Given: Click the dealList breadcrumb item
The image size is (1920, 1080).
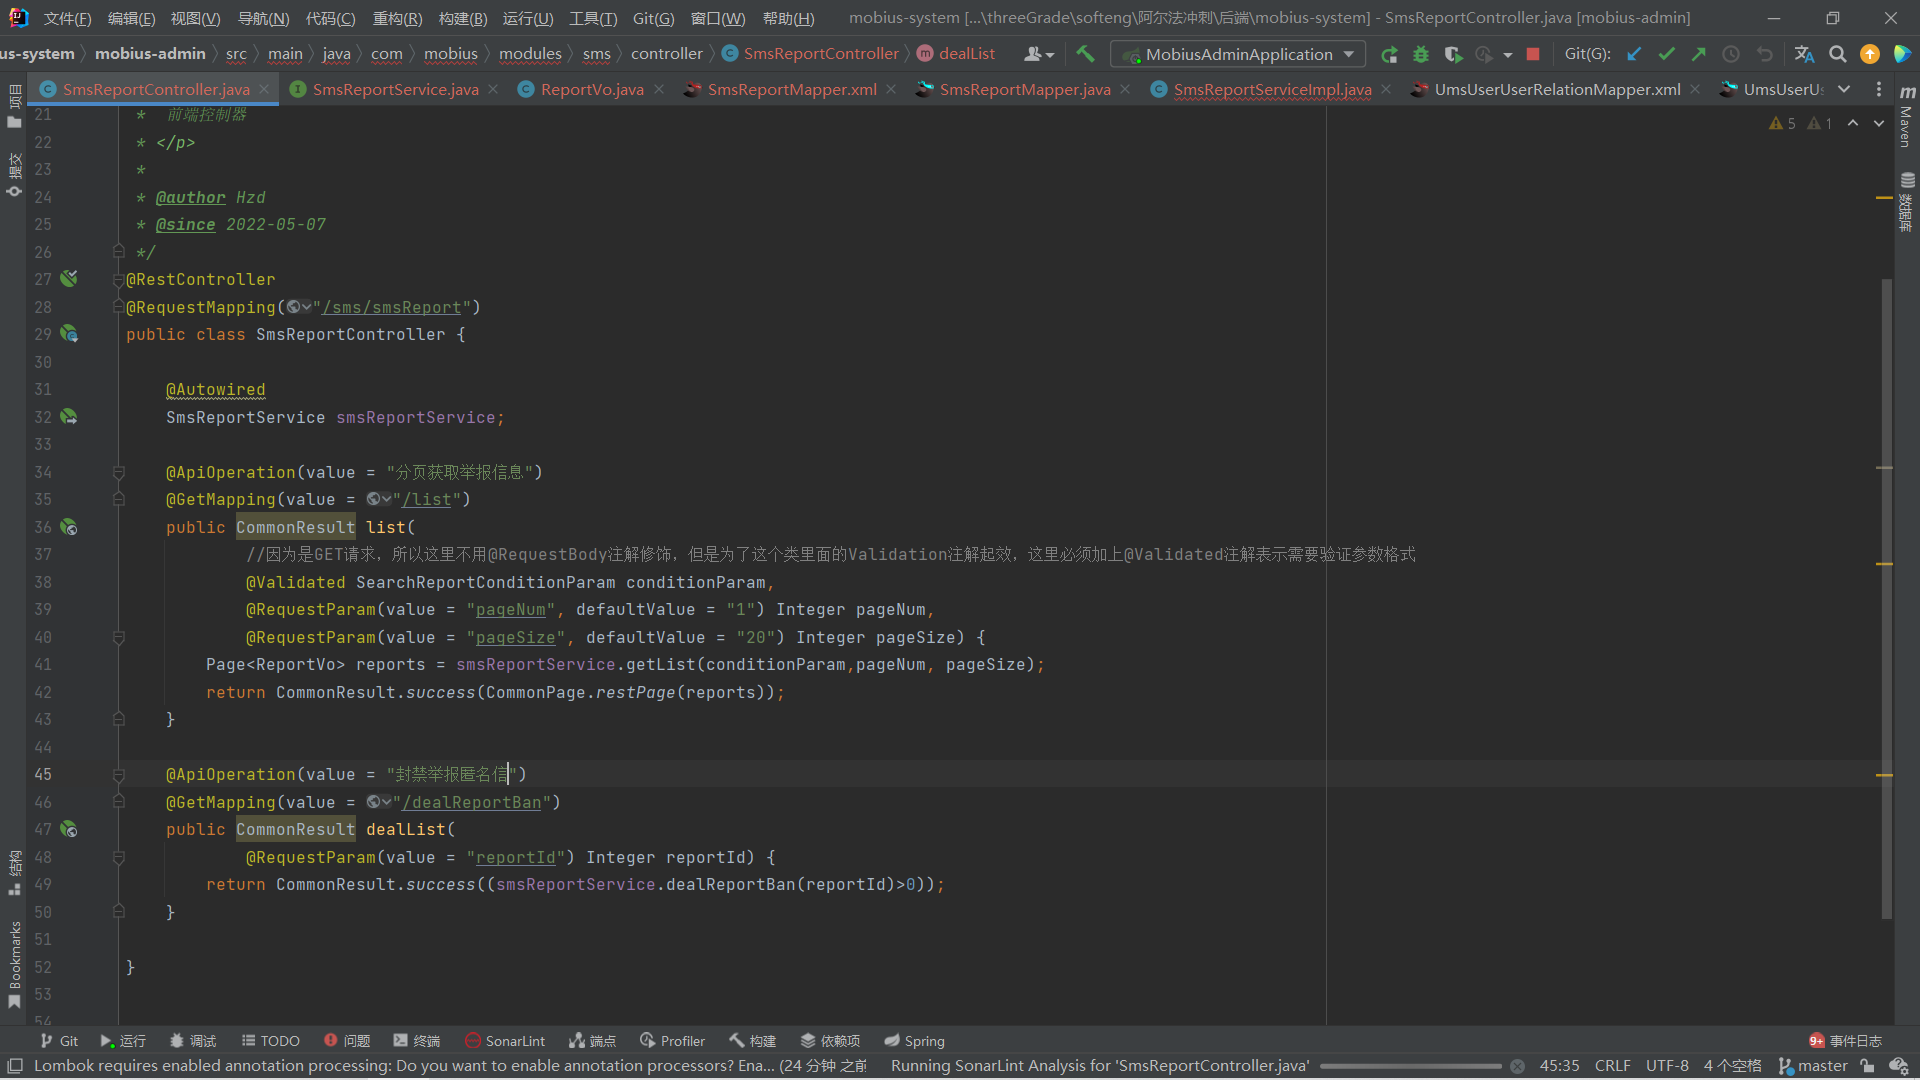Looking at the screenshot, I should point(956,54).
